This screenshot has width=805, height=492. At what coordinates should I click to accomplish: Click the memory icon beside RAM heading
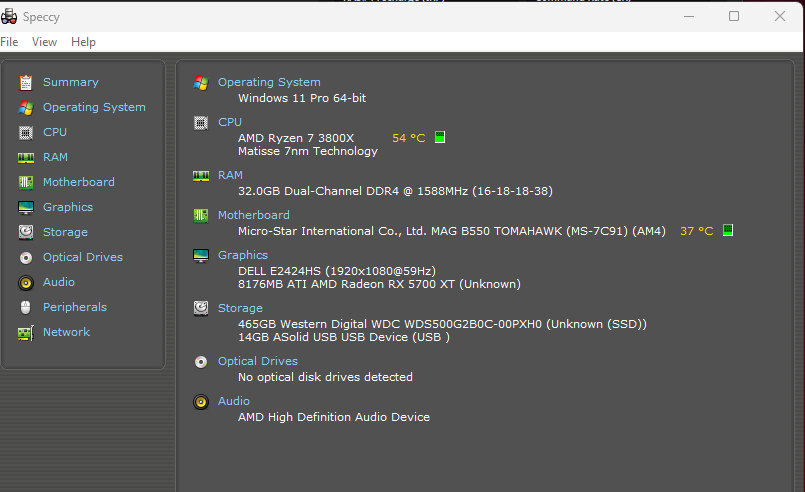click(x=201, y=176)
